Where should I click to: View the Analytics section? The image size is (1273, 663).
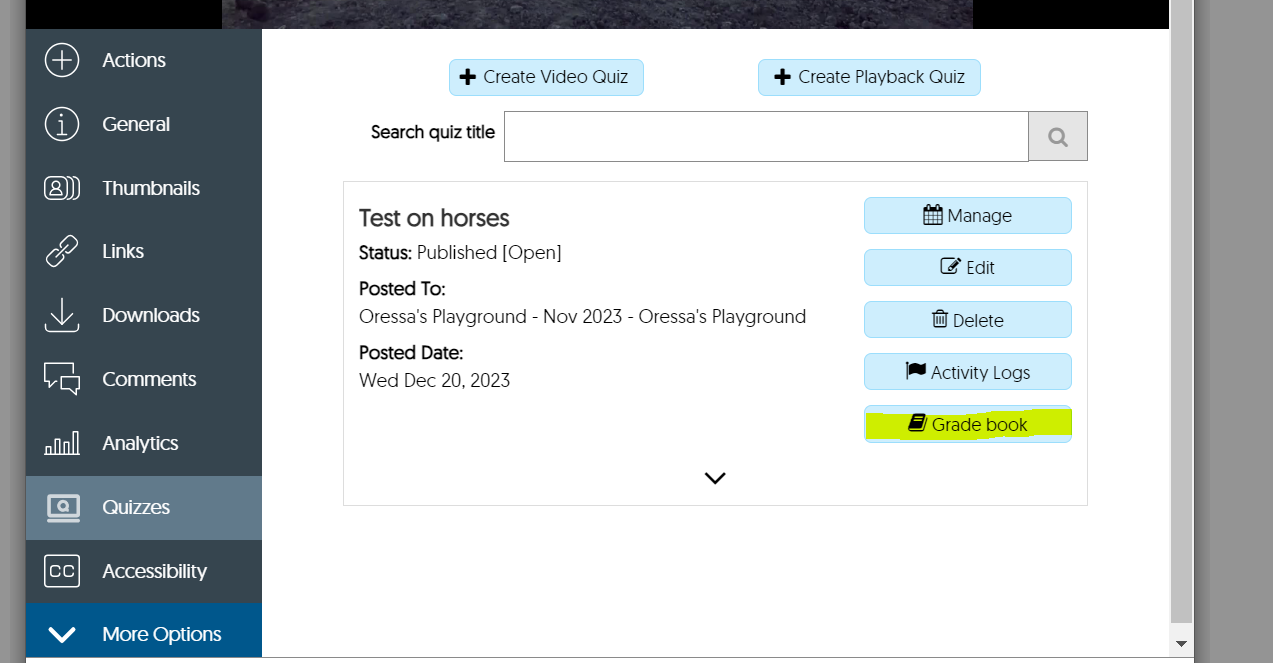coord(144,443)
